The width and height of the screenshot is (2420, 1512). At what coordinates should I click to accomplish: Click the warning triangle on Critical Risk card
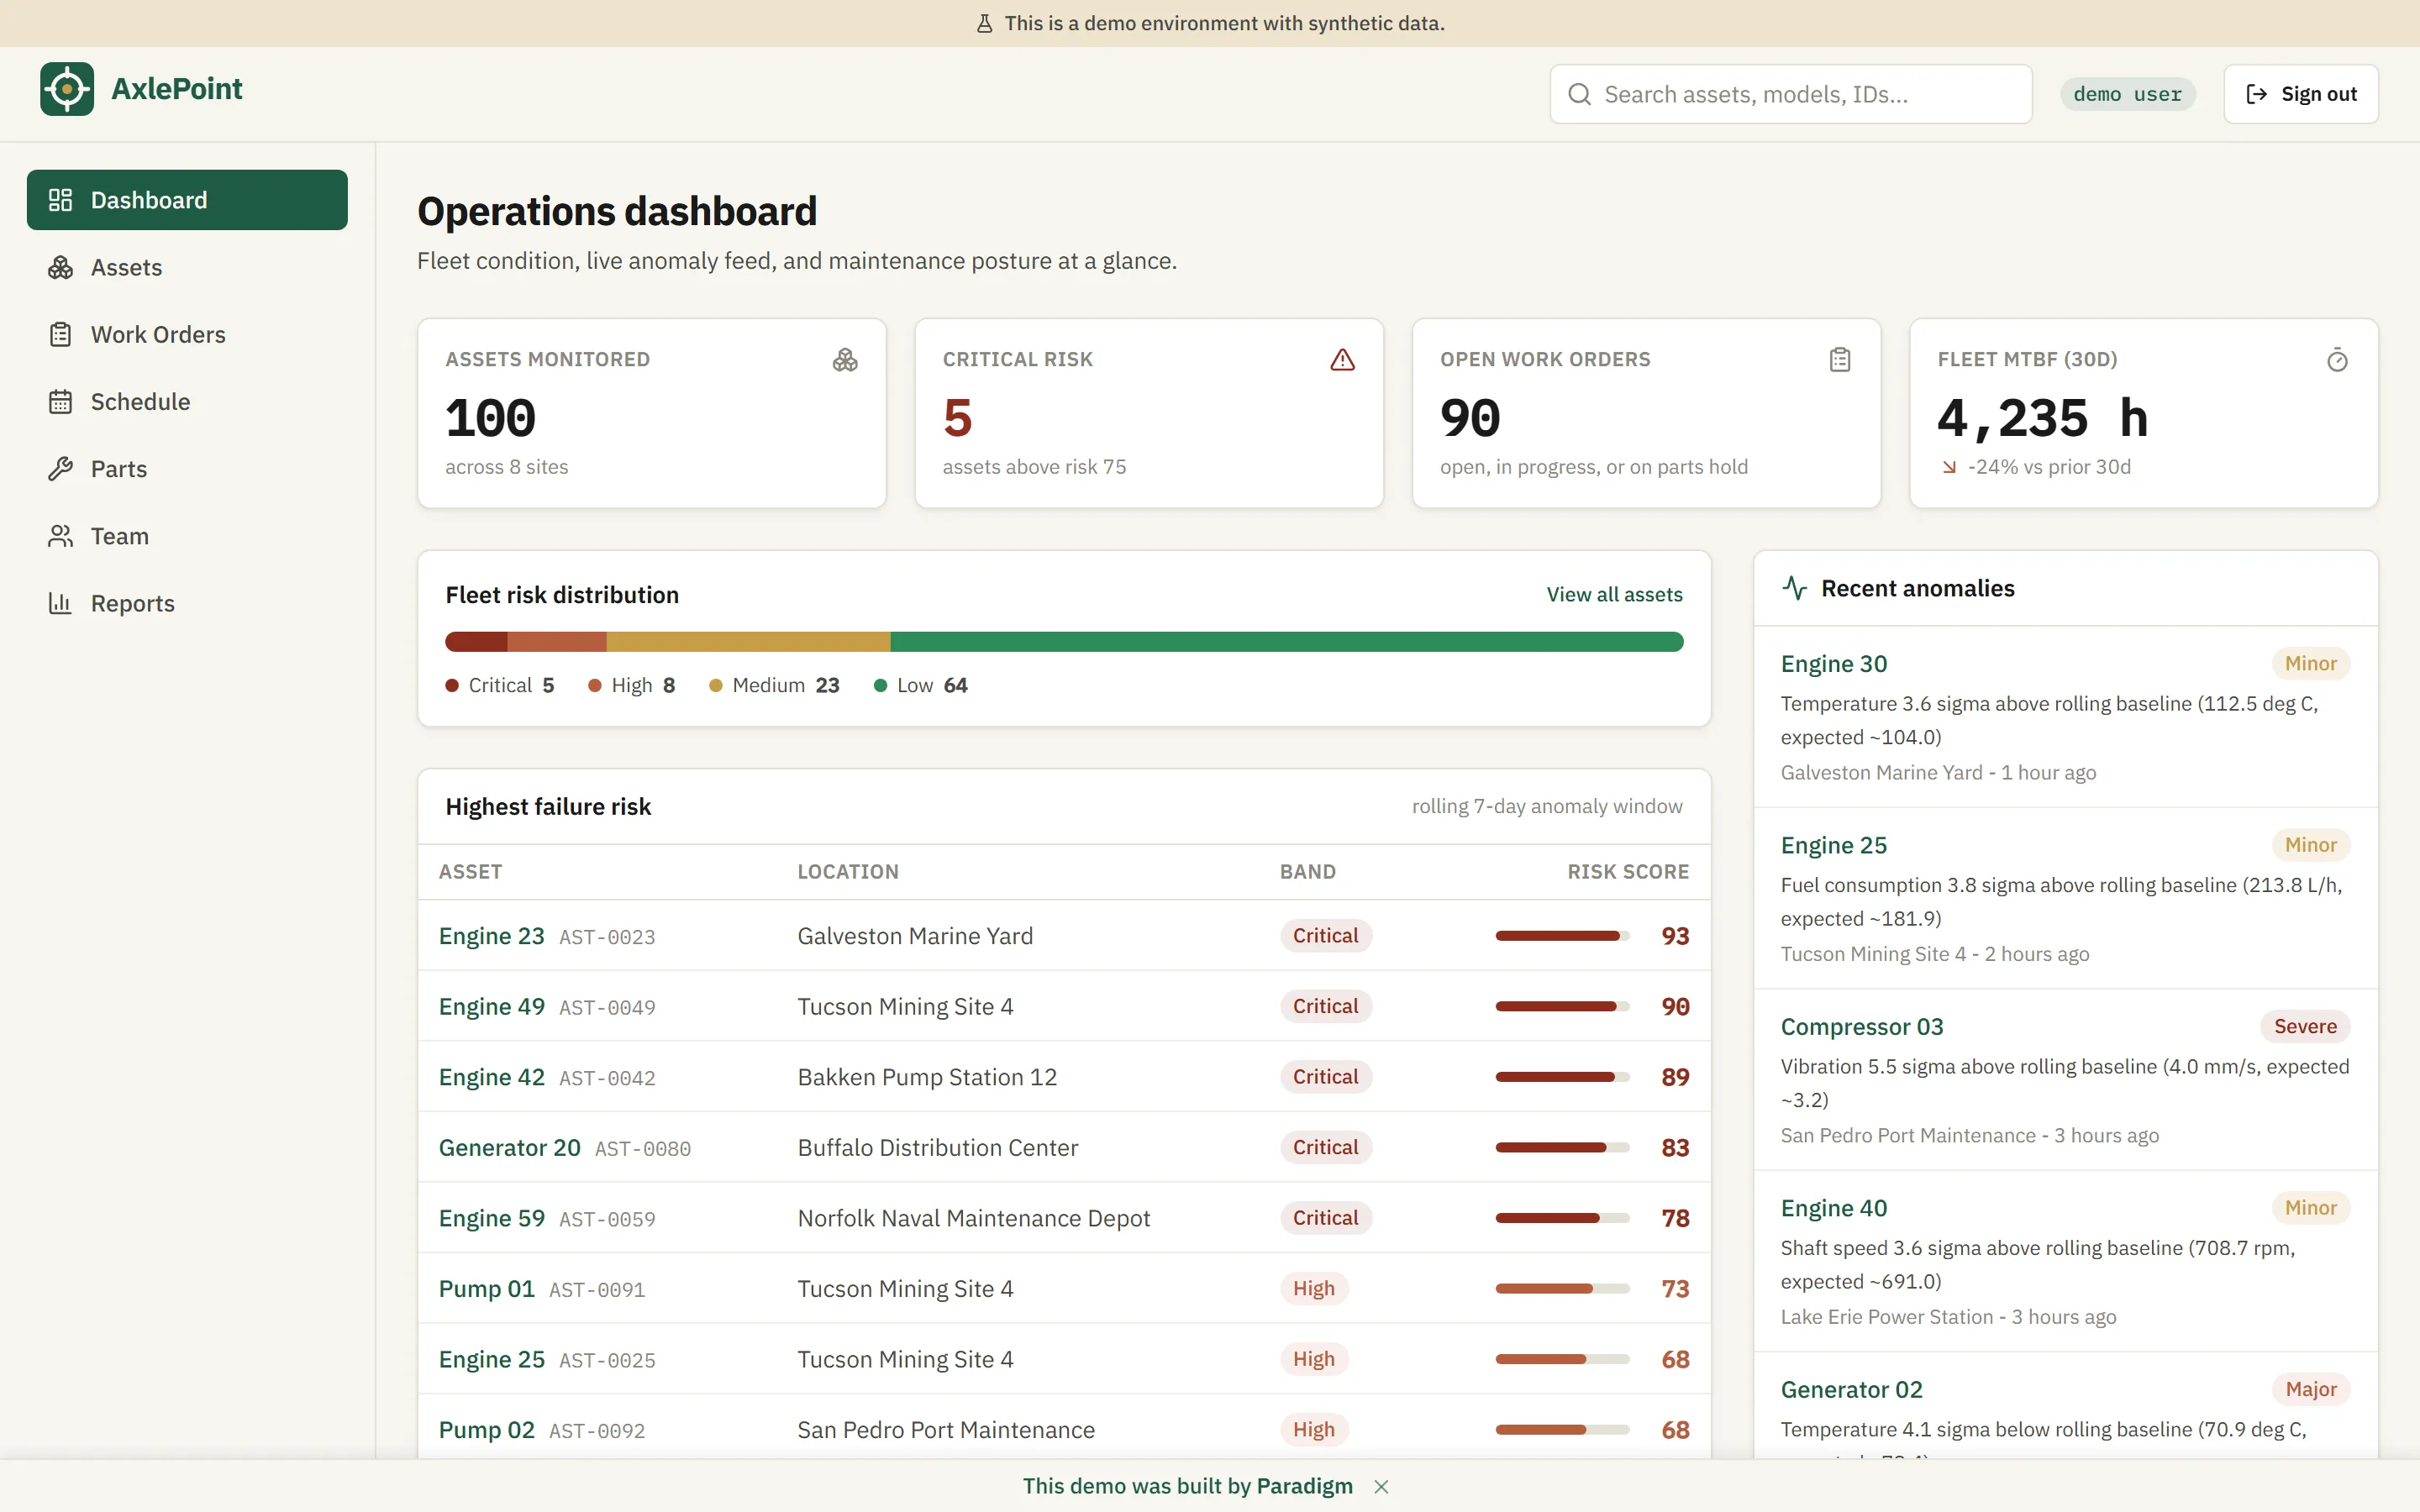click(1342, 360)
